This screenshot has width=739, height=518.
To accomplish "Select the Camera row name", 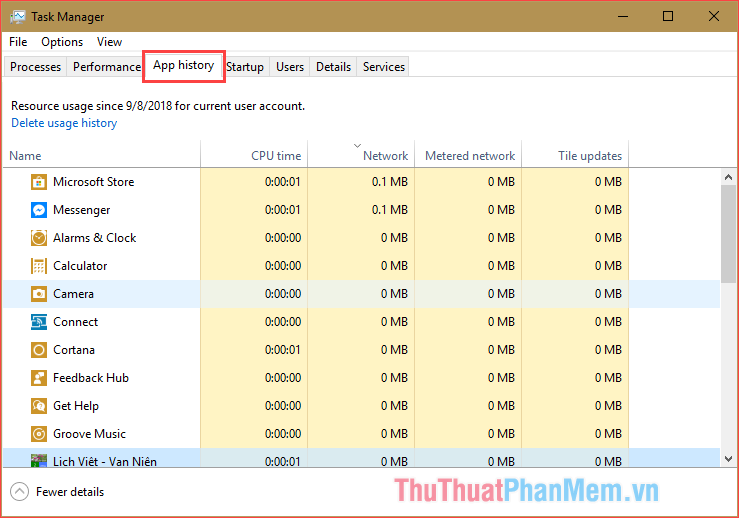I will pos(73,294).
